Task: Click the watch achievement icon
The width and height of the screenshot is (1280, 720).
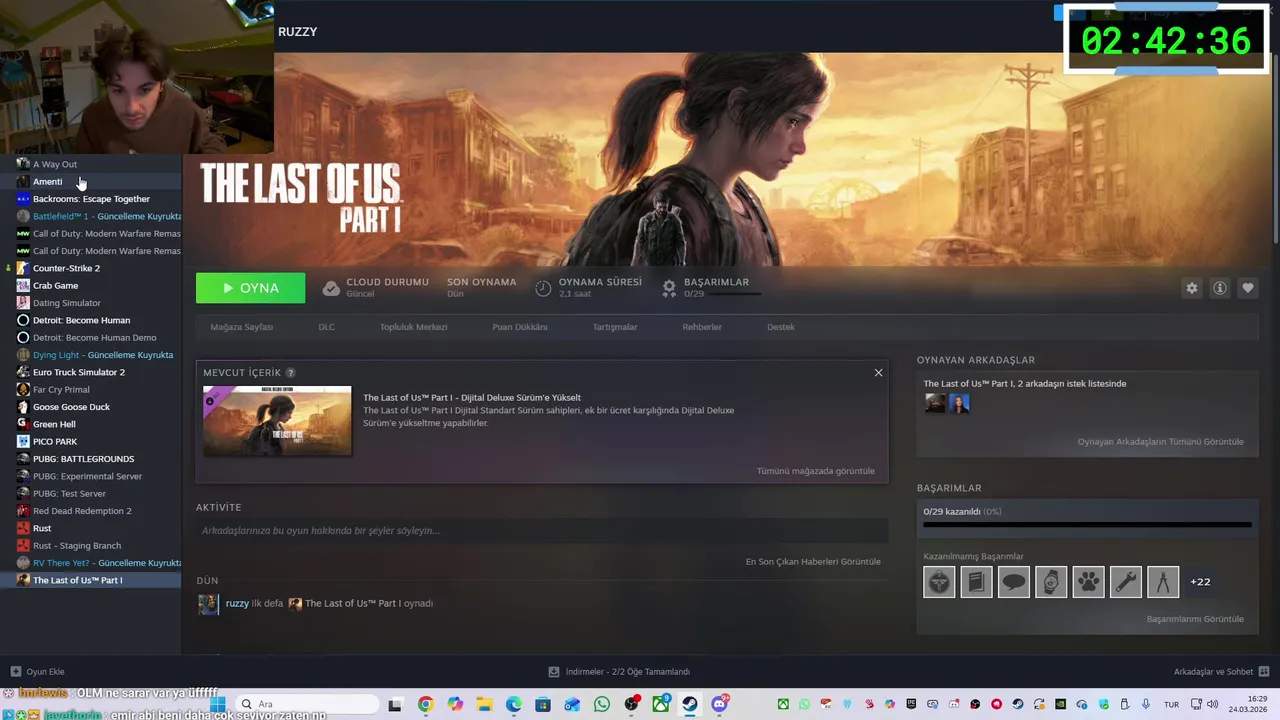Action: (x=1051, y=581)
